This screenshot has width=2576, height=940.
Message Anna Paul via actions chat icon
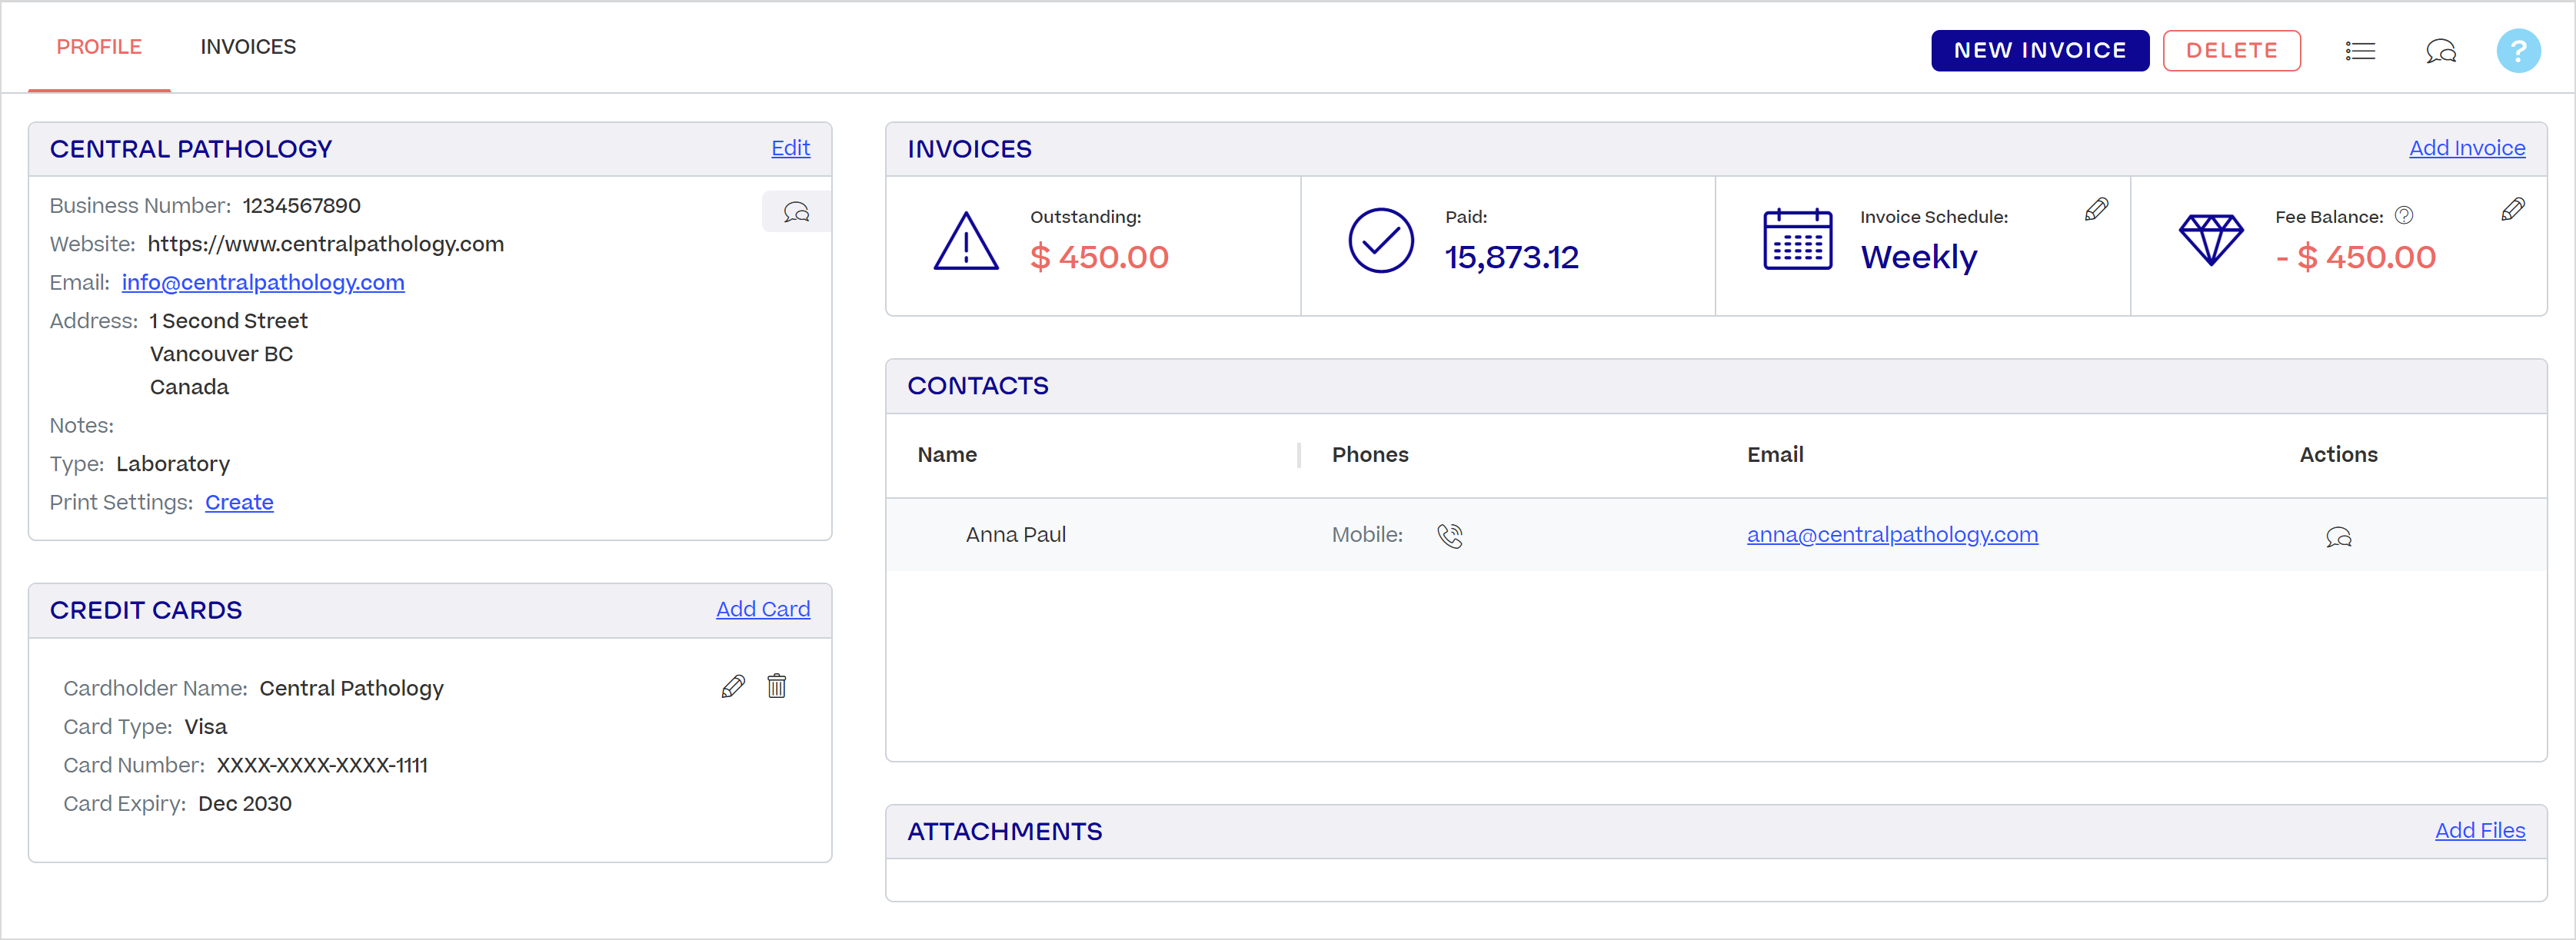[2338, 537]
